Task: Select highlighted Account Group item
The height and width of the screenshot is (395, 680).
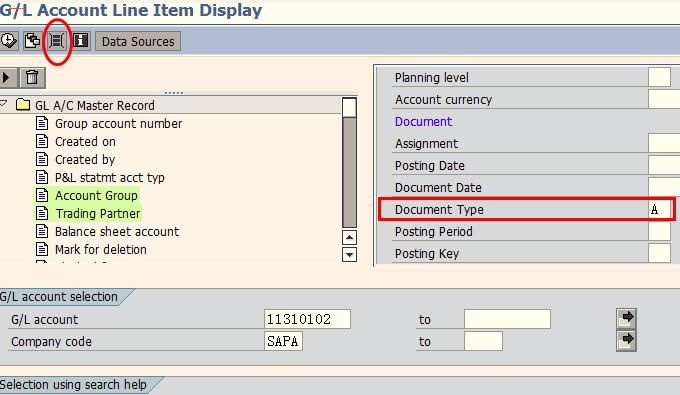Action: tap(96, 196)
